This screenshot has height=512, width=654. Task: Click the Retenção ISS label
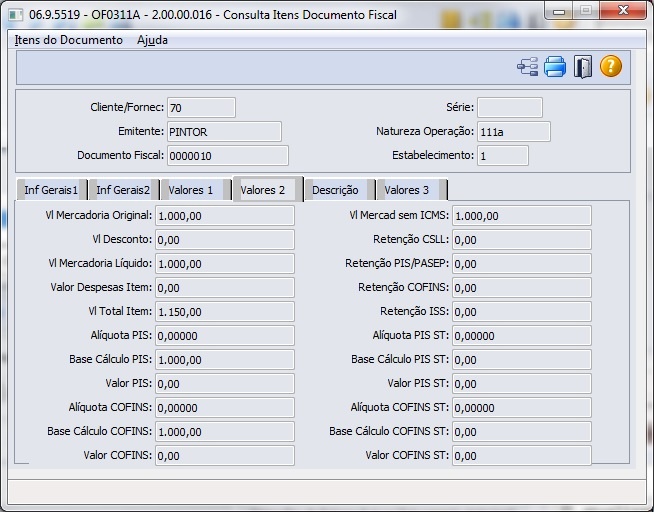click(415, 311)
